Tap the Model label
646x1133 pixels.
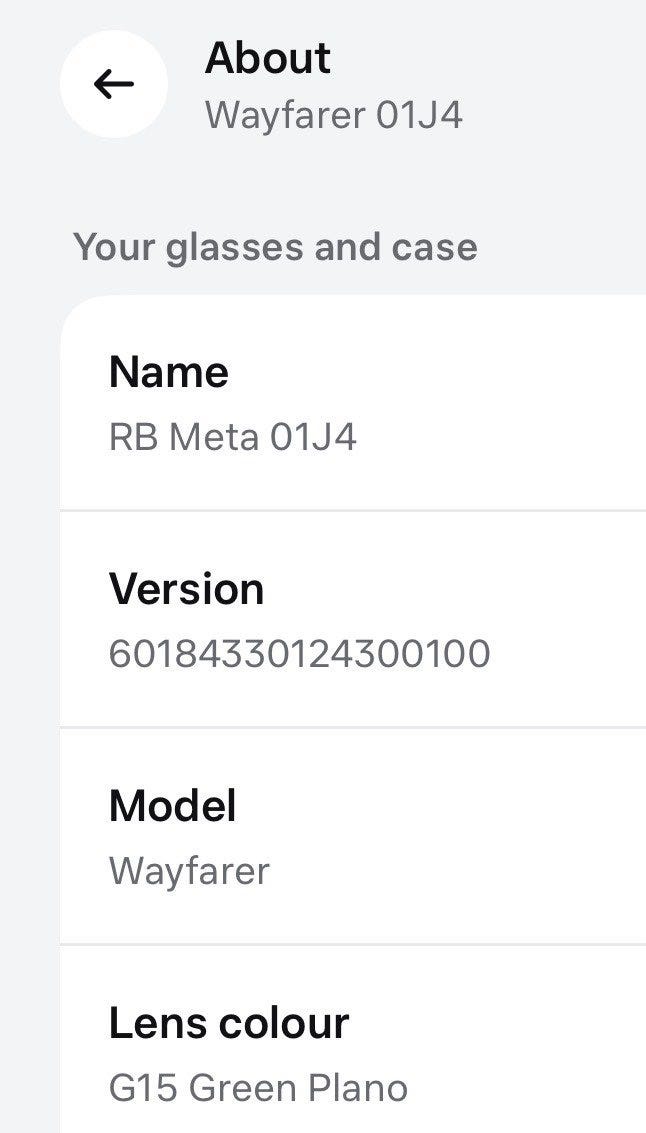click(x=172, y=806)
